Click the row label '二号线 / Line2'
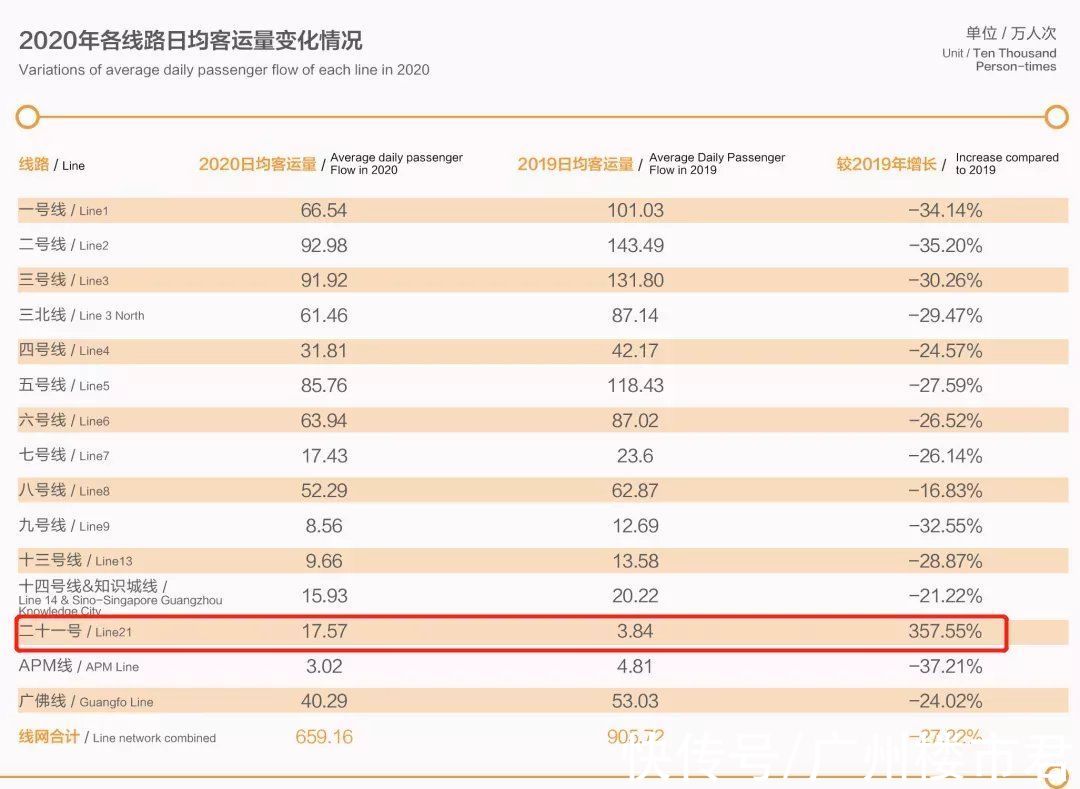The width and height of the screenshot is (1080, 789). point(63,245)
